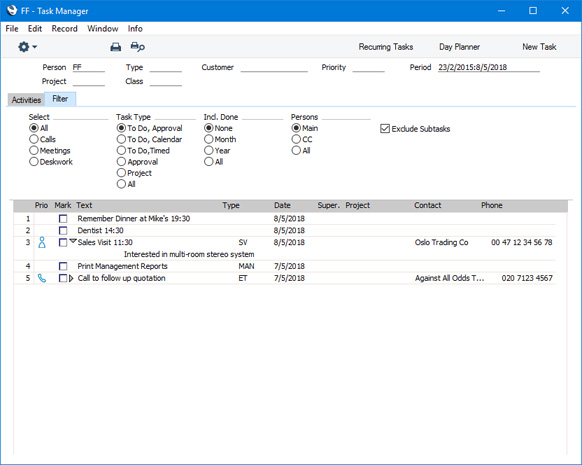Click the print preview icon
This screenshot has width=582, height=465.
point(137,47)
